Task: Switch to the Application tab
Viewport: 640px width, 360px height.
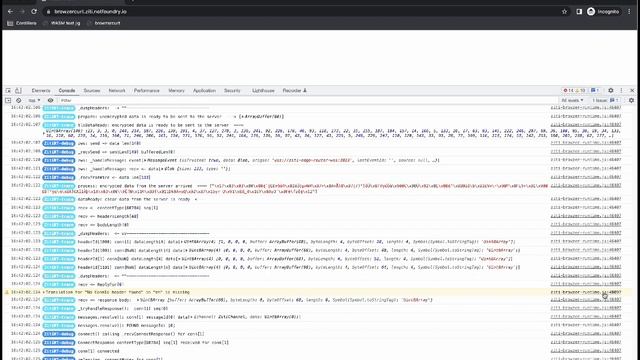Action: (204, 91)
